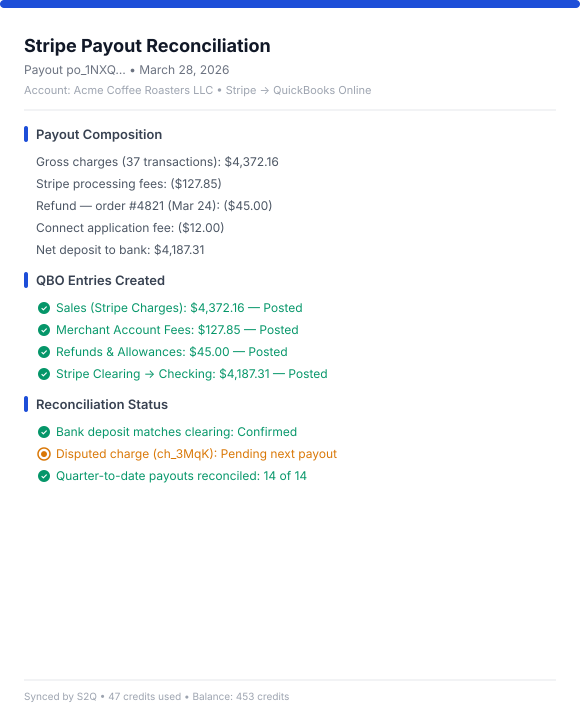The image size is (580, 720).
Task: Click the Refund order #4821 line
Action: click(154, 206)
